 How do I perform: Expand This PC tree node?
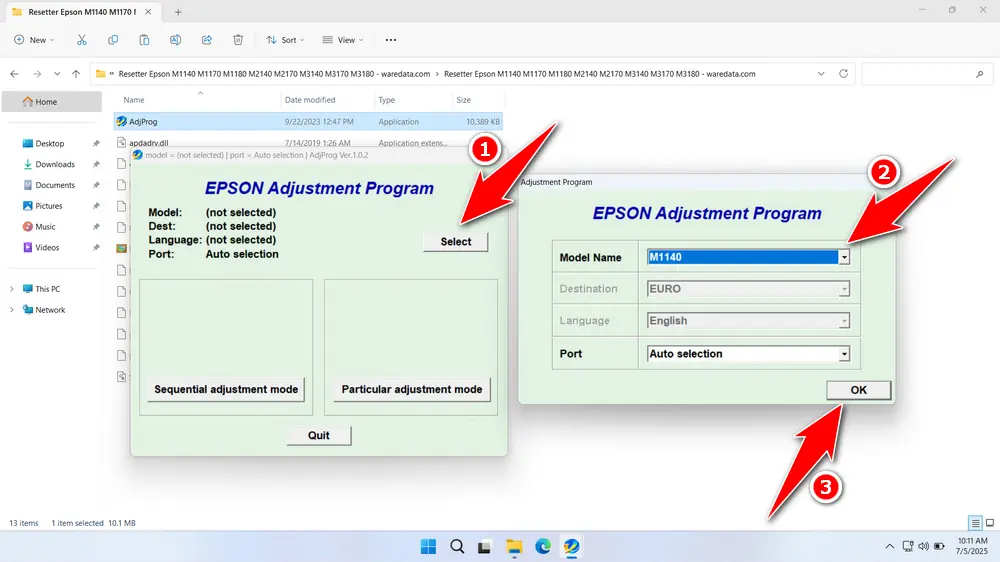[x=11, y=289]
